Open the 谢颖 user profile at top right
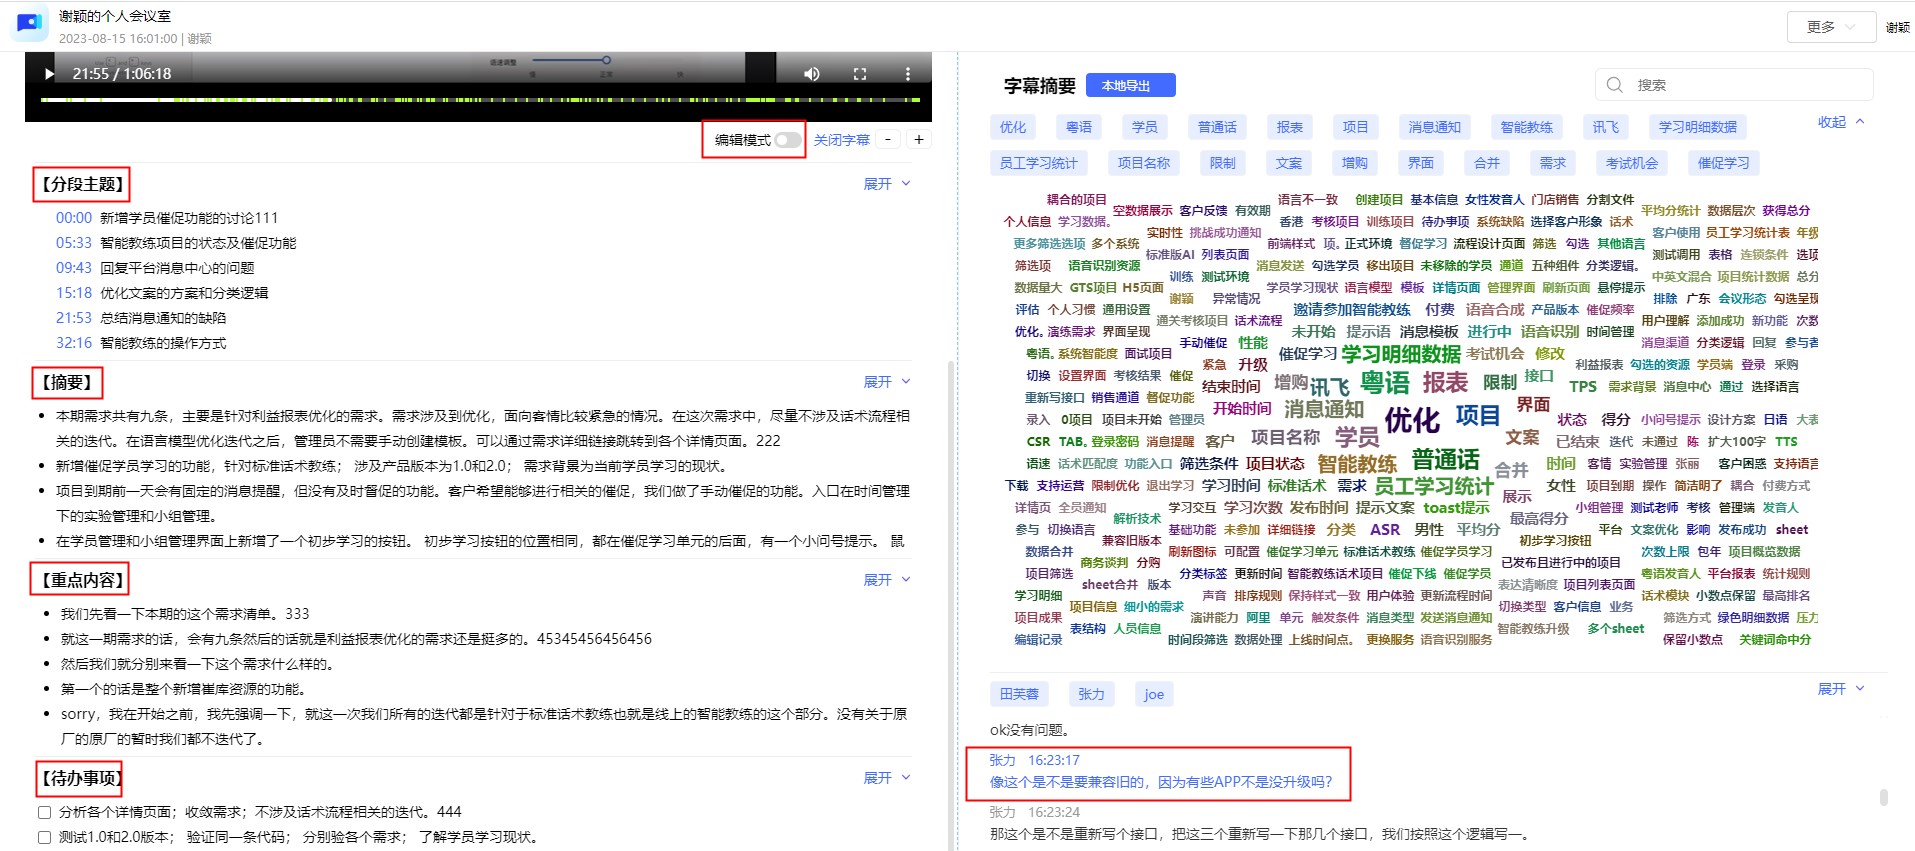 pyautogui.click(x=1898, y=27)
